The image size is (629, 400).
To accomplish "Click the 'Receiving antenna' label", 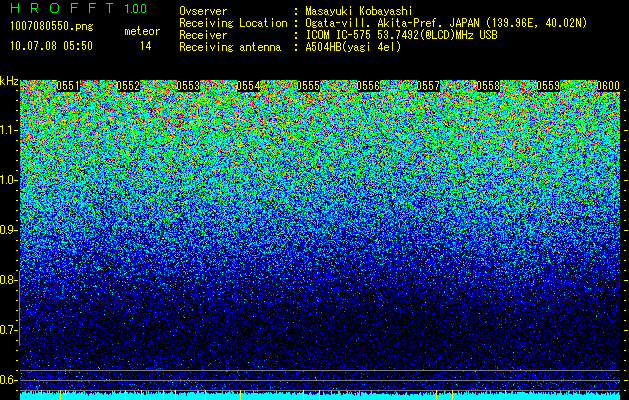I will tap(230, 47).
